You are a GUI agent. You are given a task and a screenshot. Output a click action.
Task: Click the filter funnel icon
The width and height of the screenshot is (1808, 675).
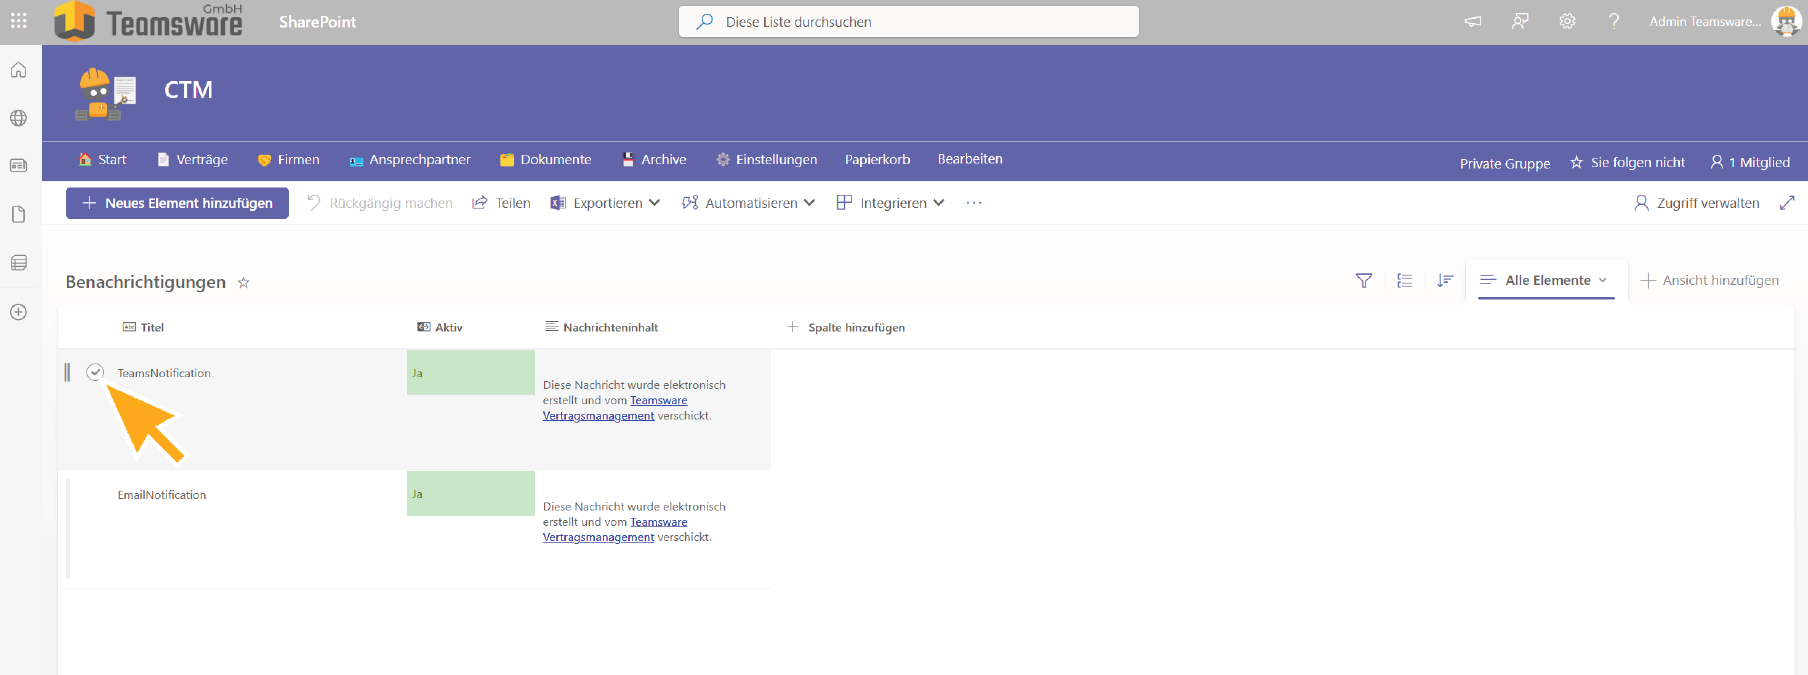coord(1363,281)
